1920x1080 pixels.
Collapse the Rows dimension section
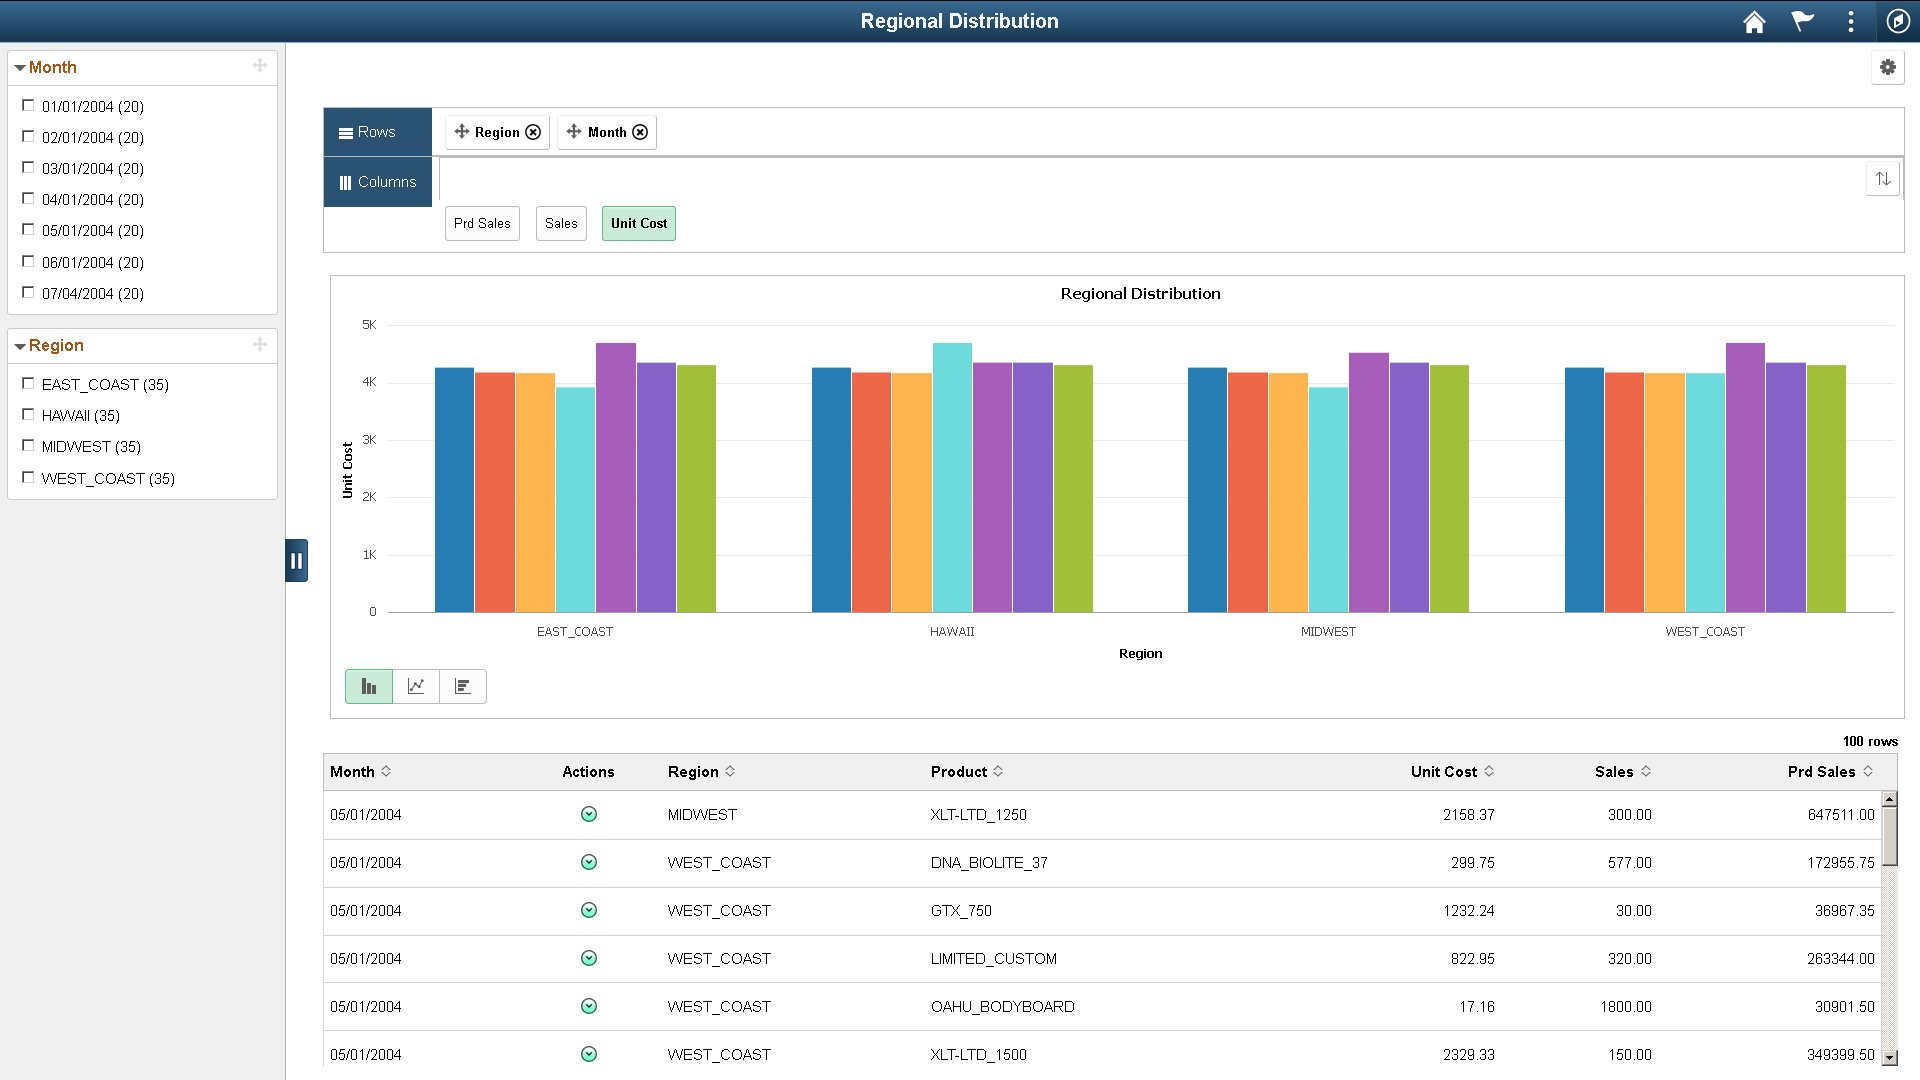(376, 131)
